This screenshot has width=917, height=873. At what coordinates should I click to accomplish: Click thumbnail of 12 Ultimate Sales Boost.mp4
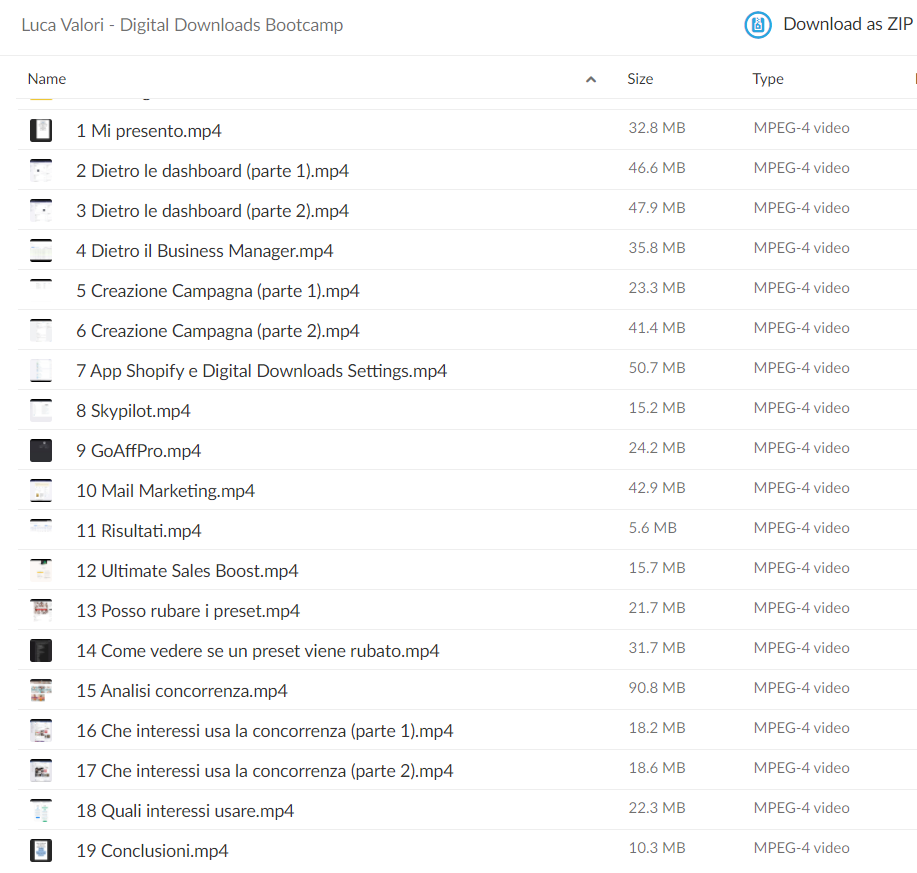(41, 570)
